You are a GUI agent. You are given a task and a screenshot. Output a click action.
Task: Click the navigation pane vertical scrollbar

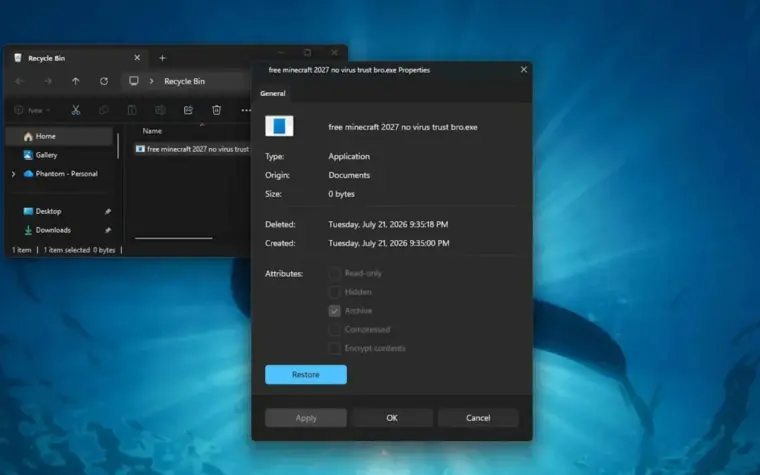click(x=118, y=146)
